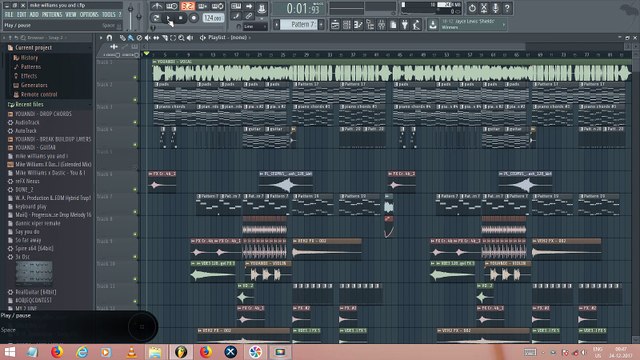Toggle the browser view icon
This screenshot has height=360, width=640.
[x=370, y=25]
